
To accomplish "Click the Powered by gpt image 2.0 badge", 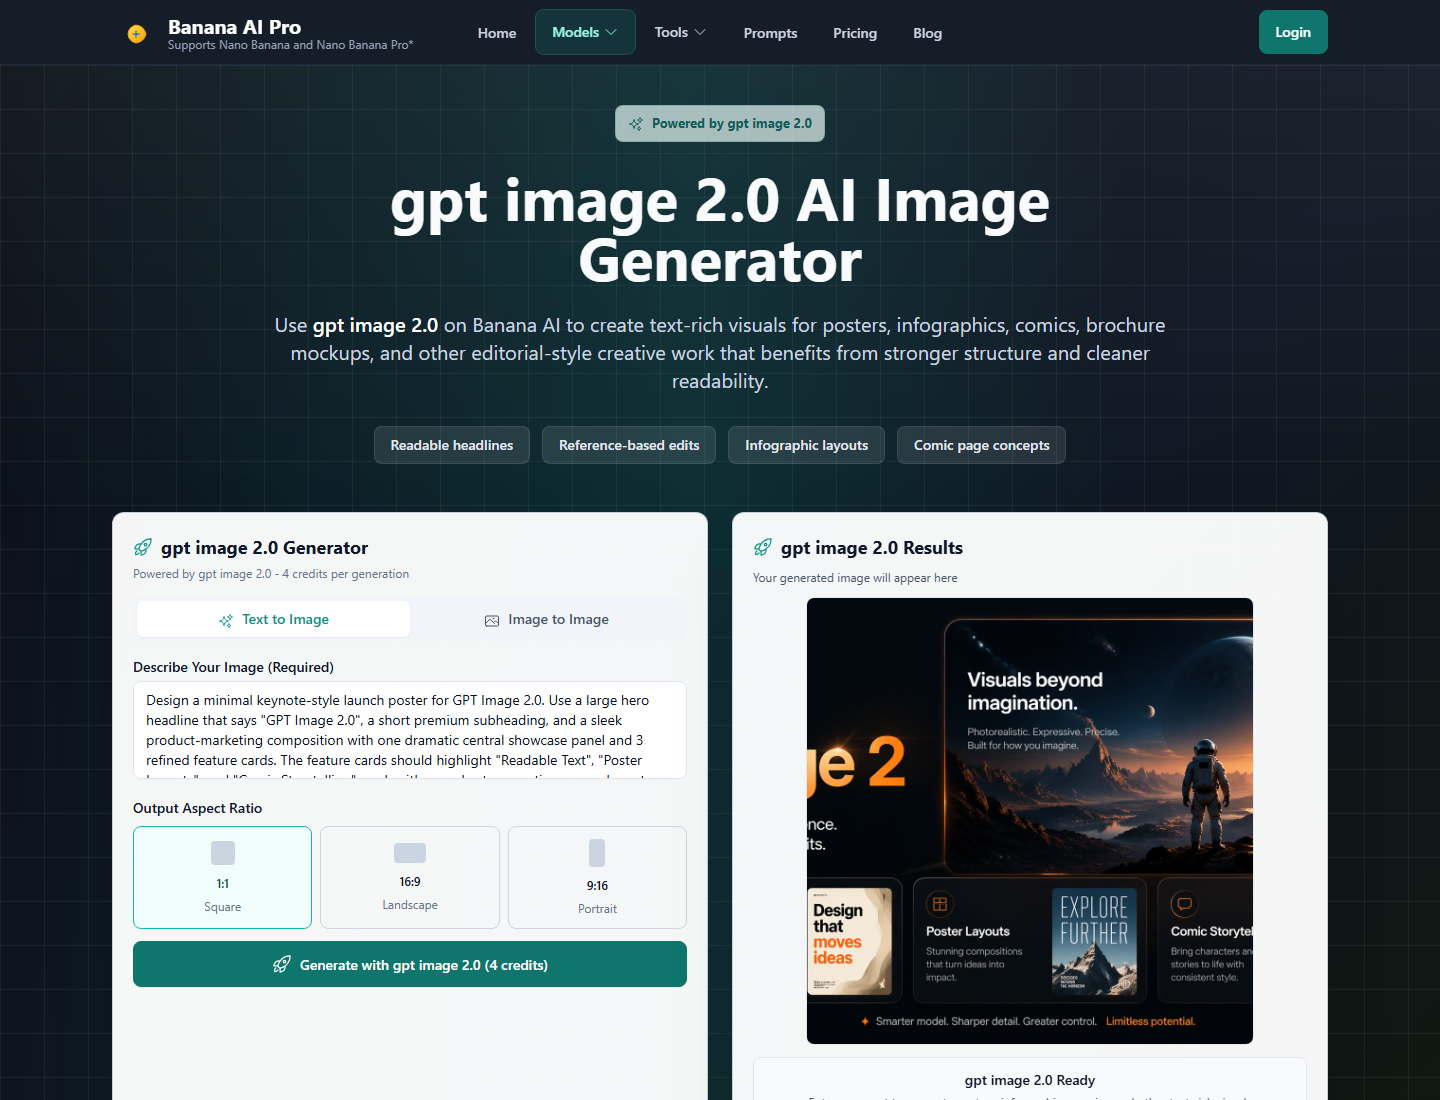I will 720,123.
